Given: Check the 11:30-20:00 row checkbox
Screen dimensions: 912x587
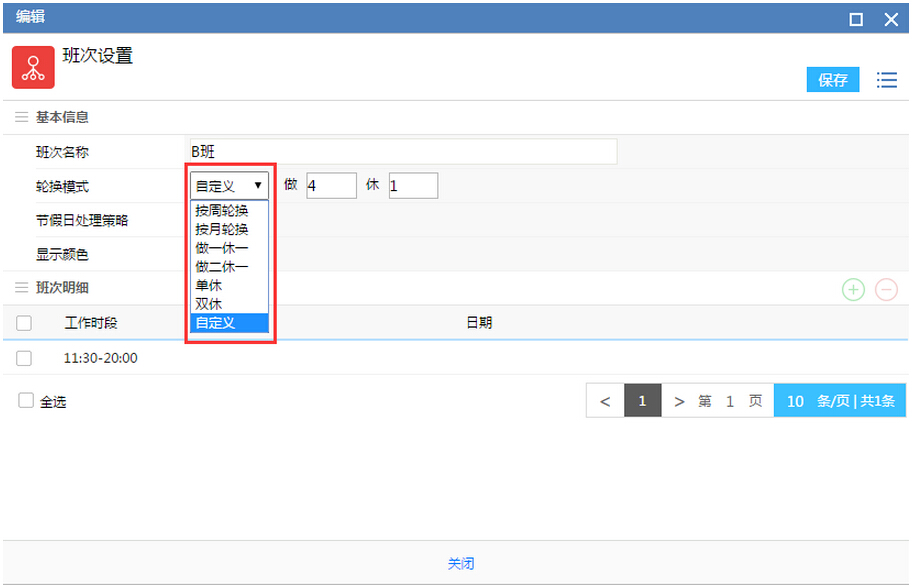Looking at the screenshot, I should point(24,358).
